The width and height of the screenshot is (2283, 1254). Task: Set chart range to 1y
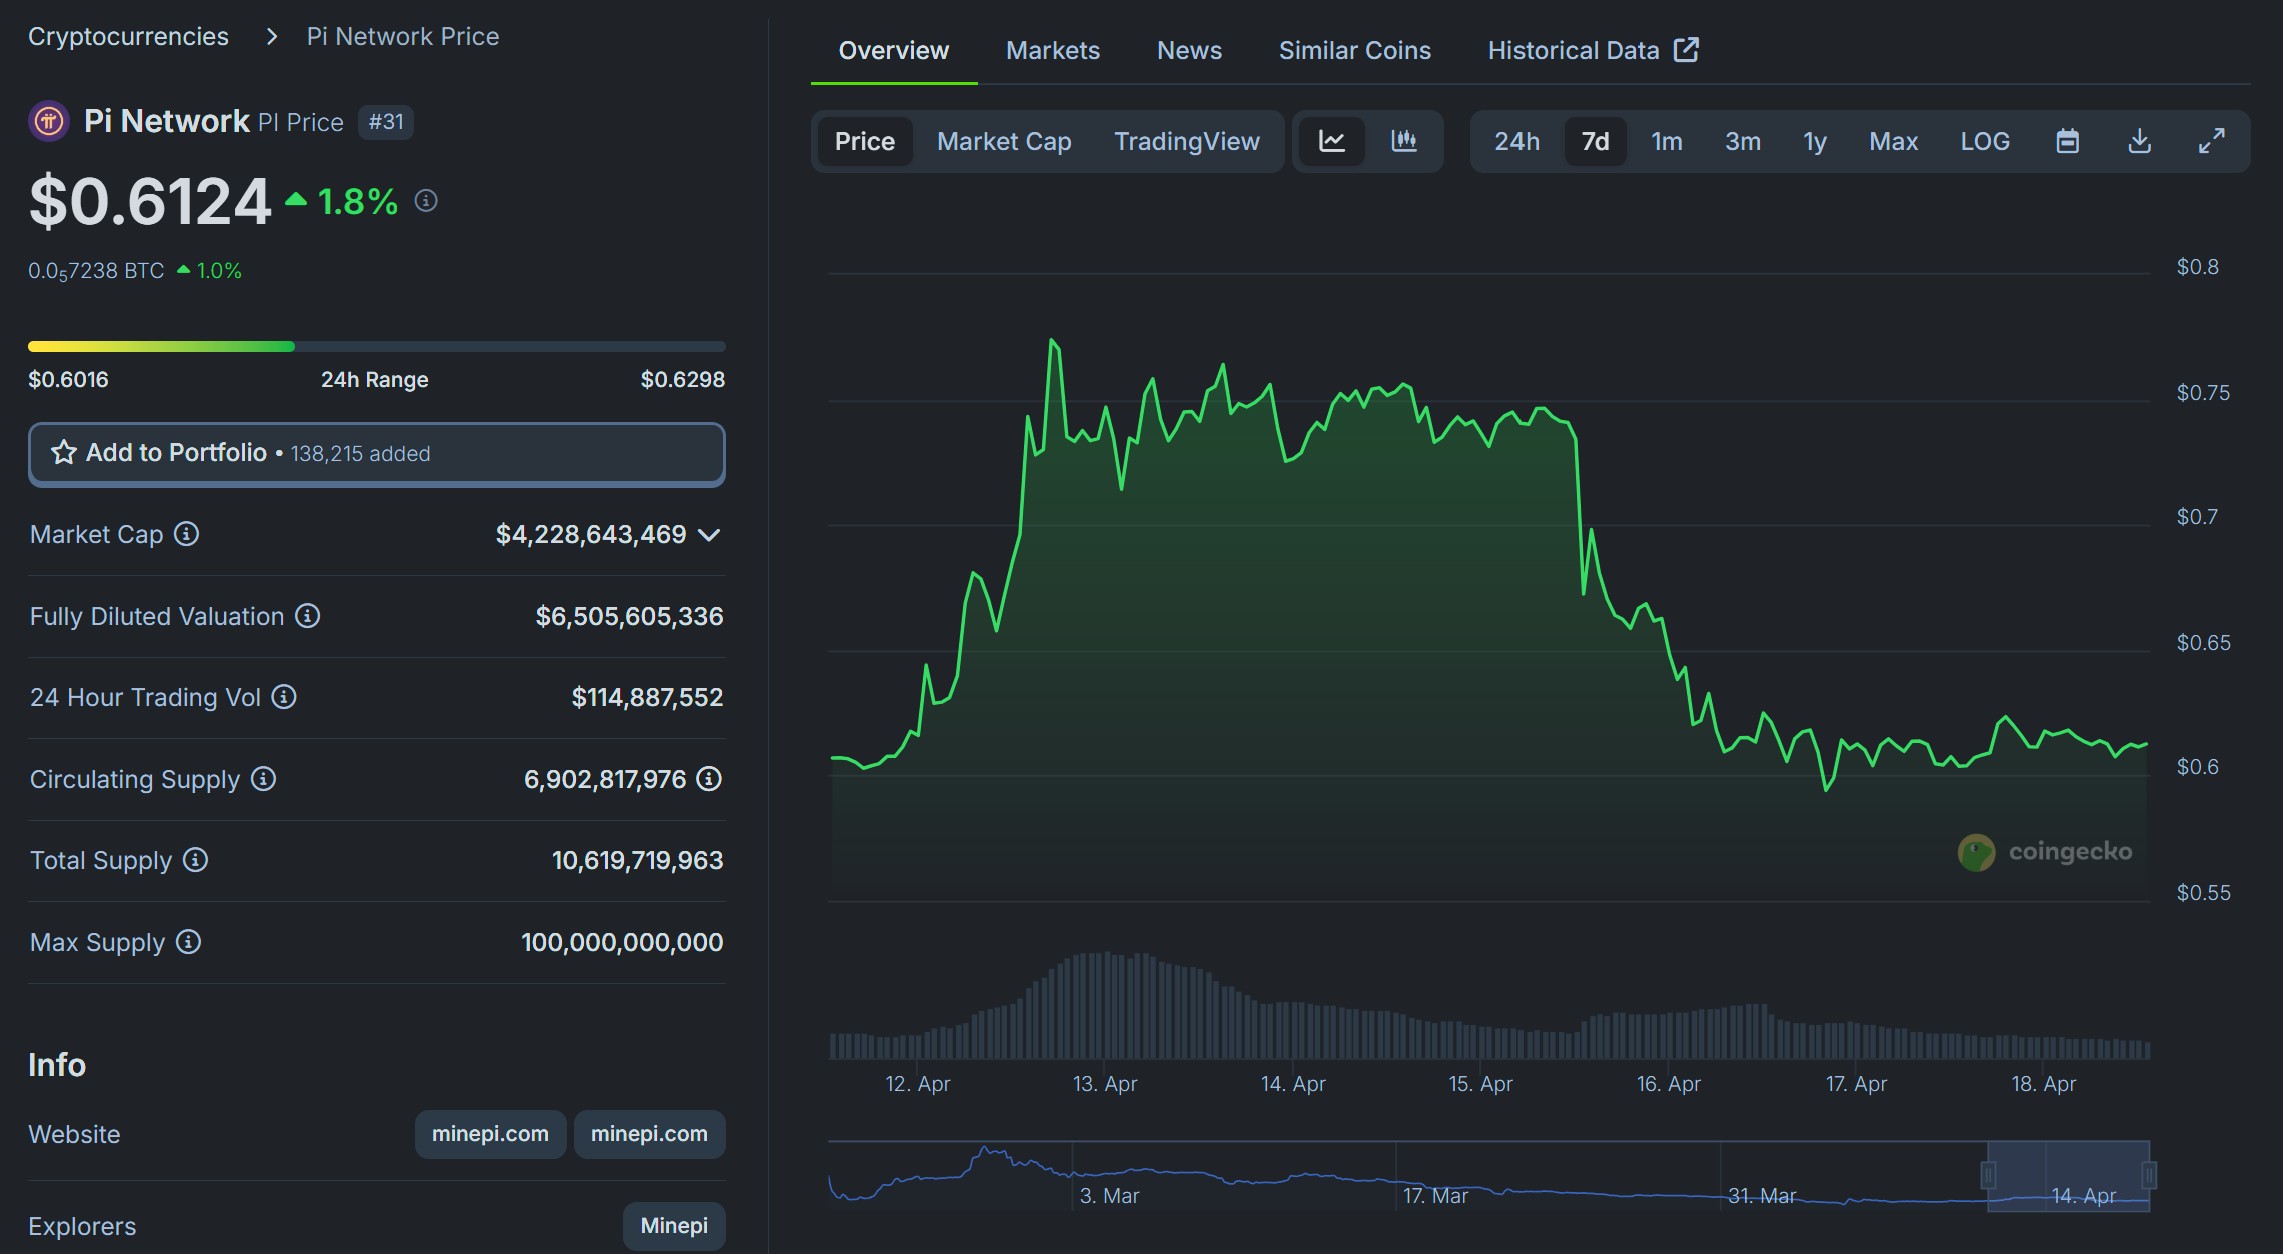[x=1815, y=141]
